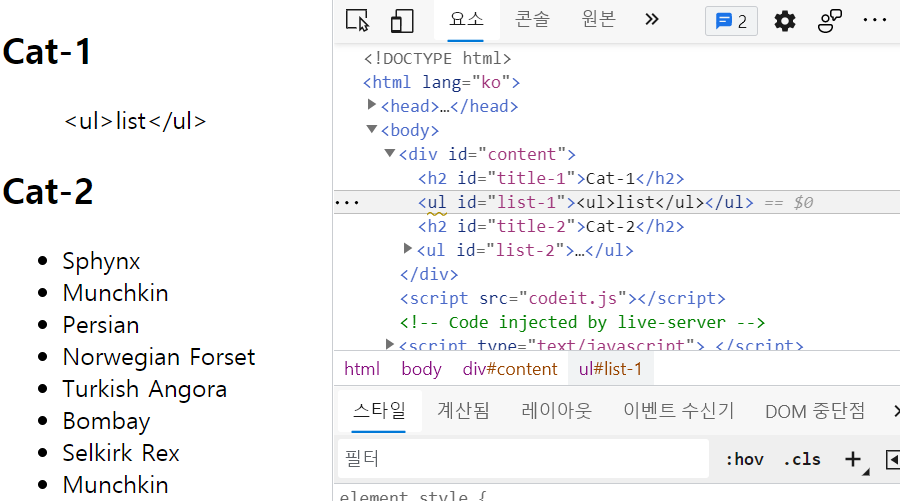Select body in the breadcrumb
900x501 pixels.
click(421, 369)
